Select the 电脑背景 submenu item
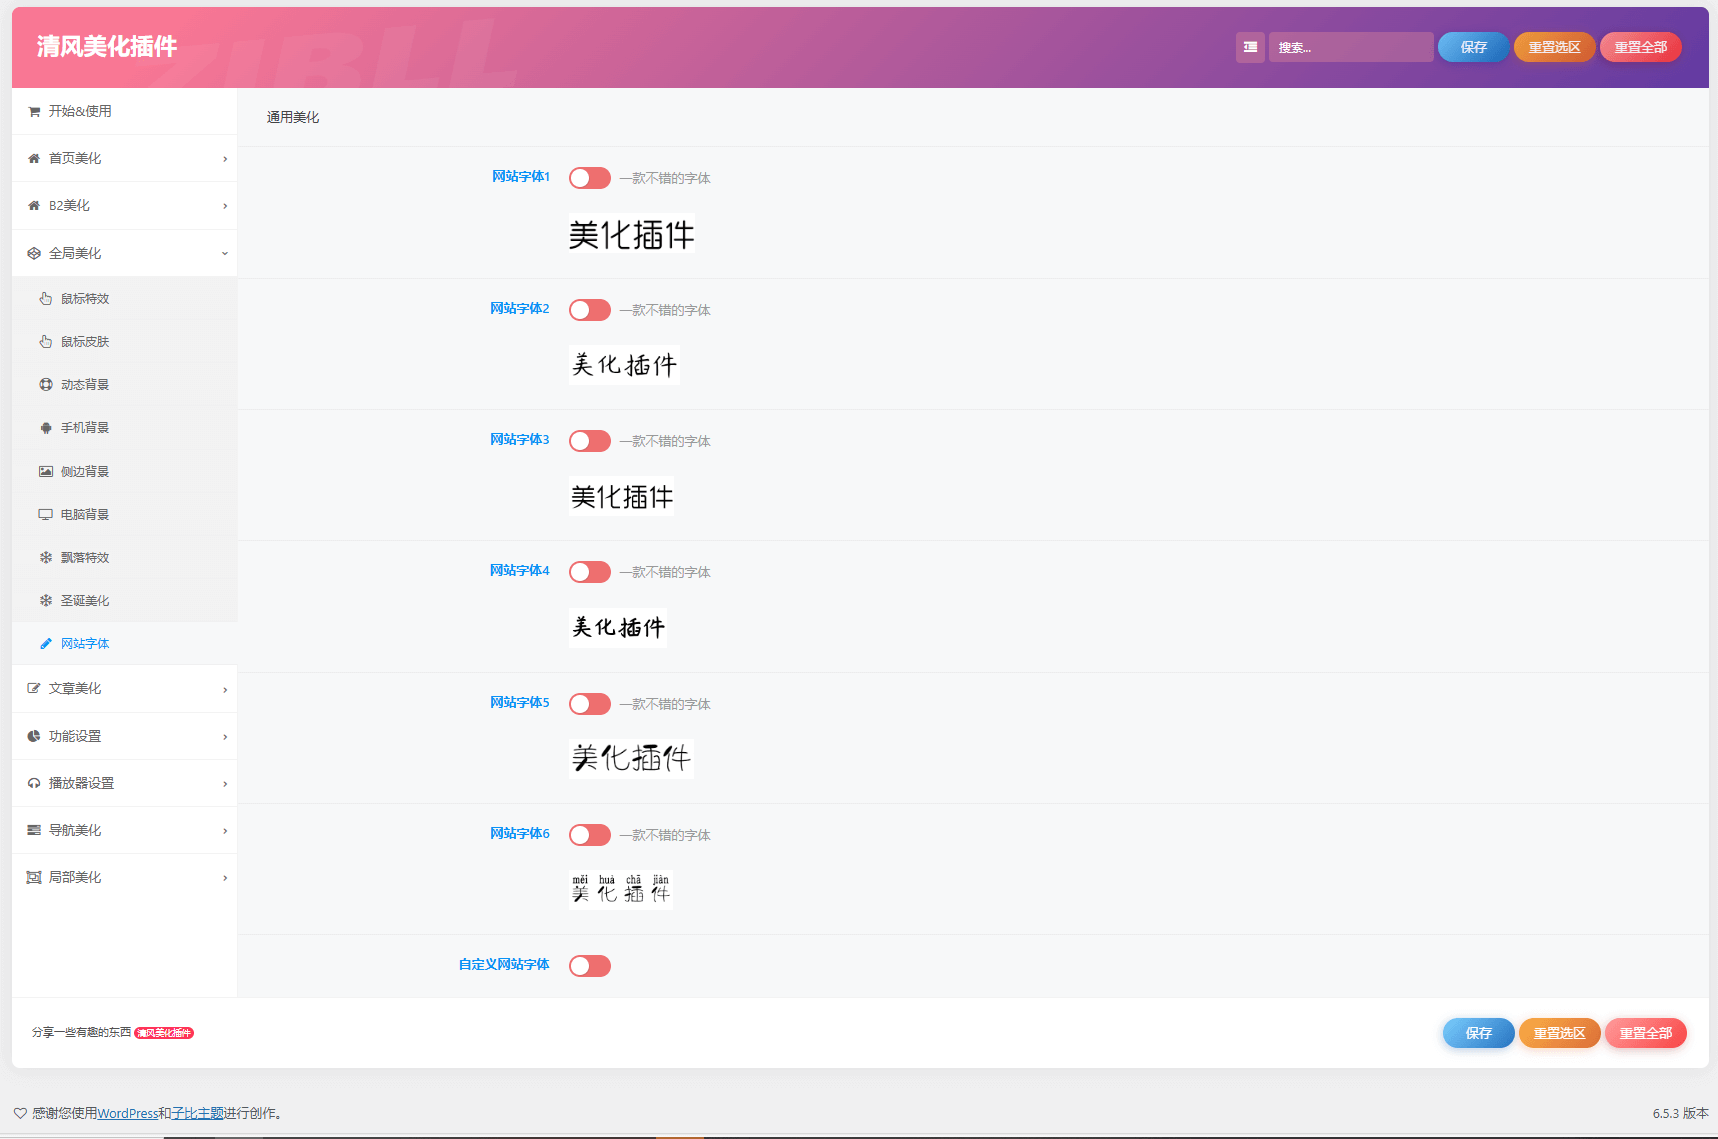This screenshot has height=1139, width=1718. click(124, 515)
